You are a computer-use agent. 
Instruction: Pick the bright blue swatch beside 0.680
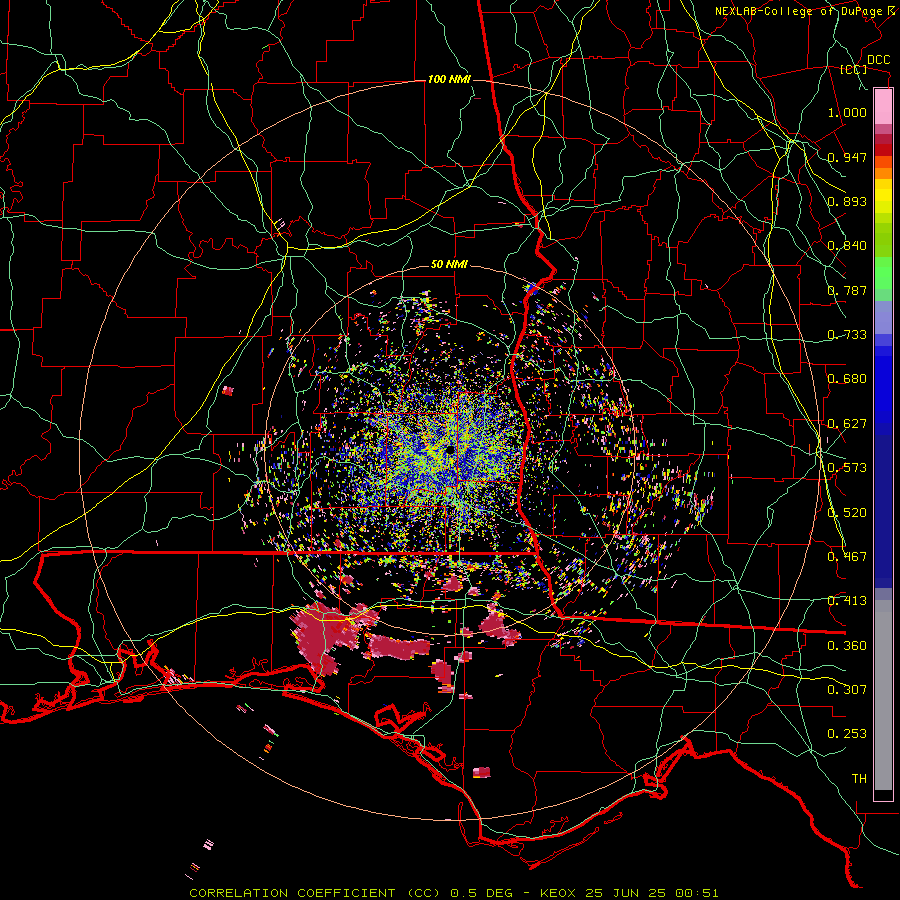883,385
